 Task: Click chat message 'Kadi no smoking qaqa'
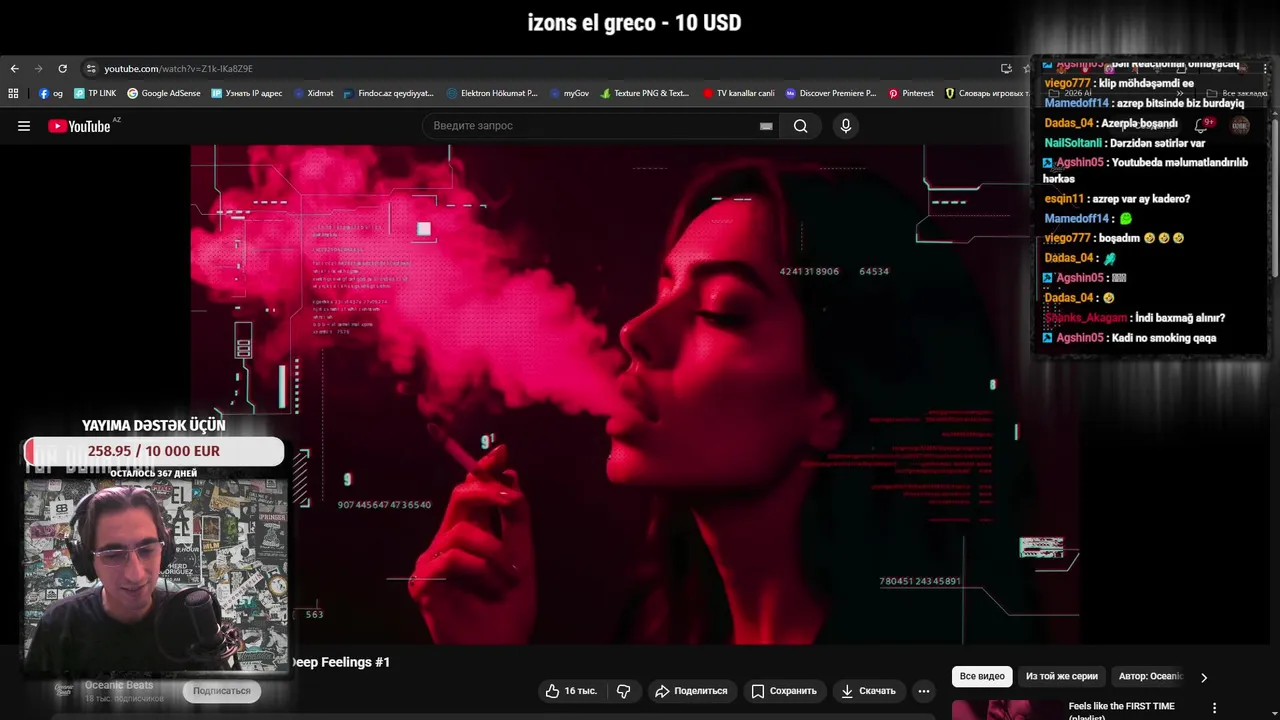(x=1164, y=338)
